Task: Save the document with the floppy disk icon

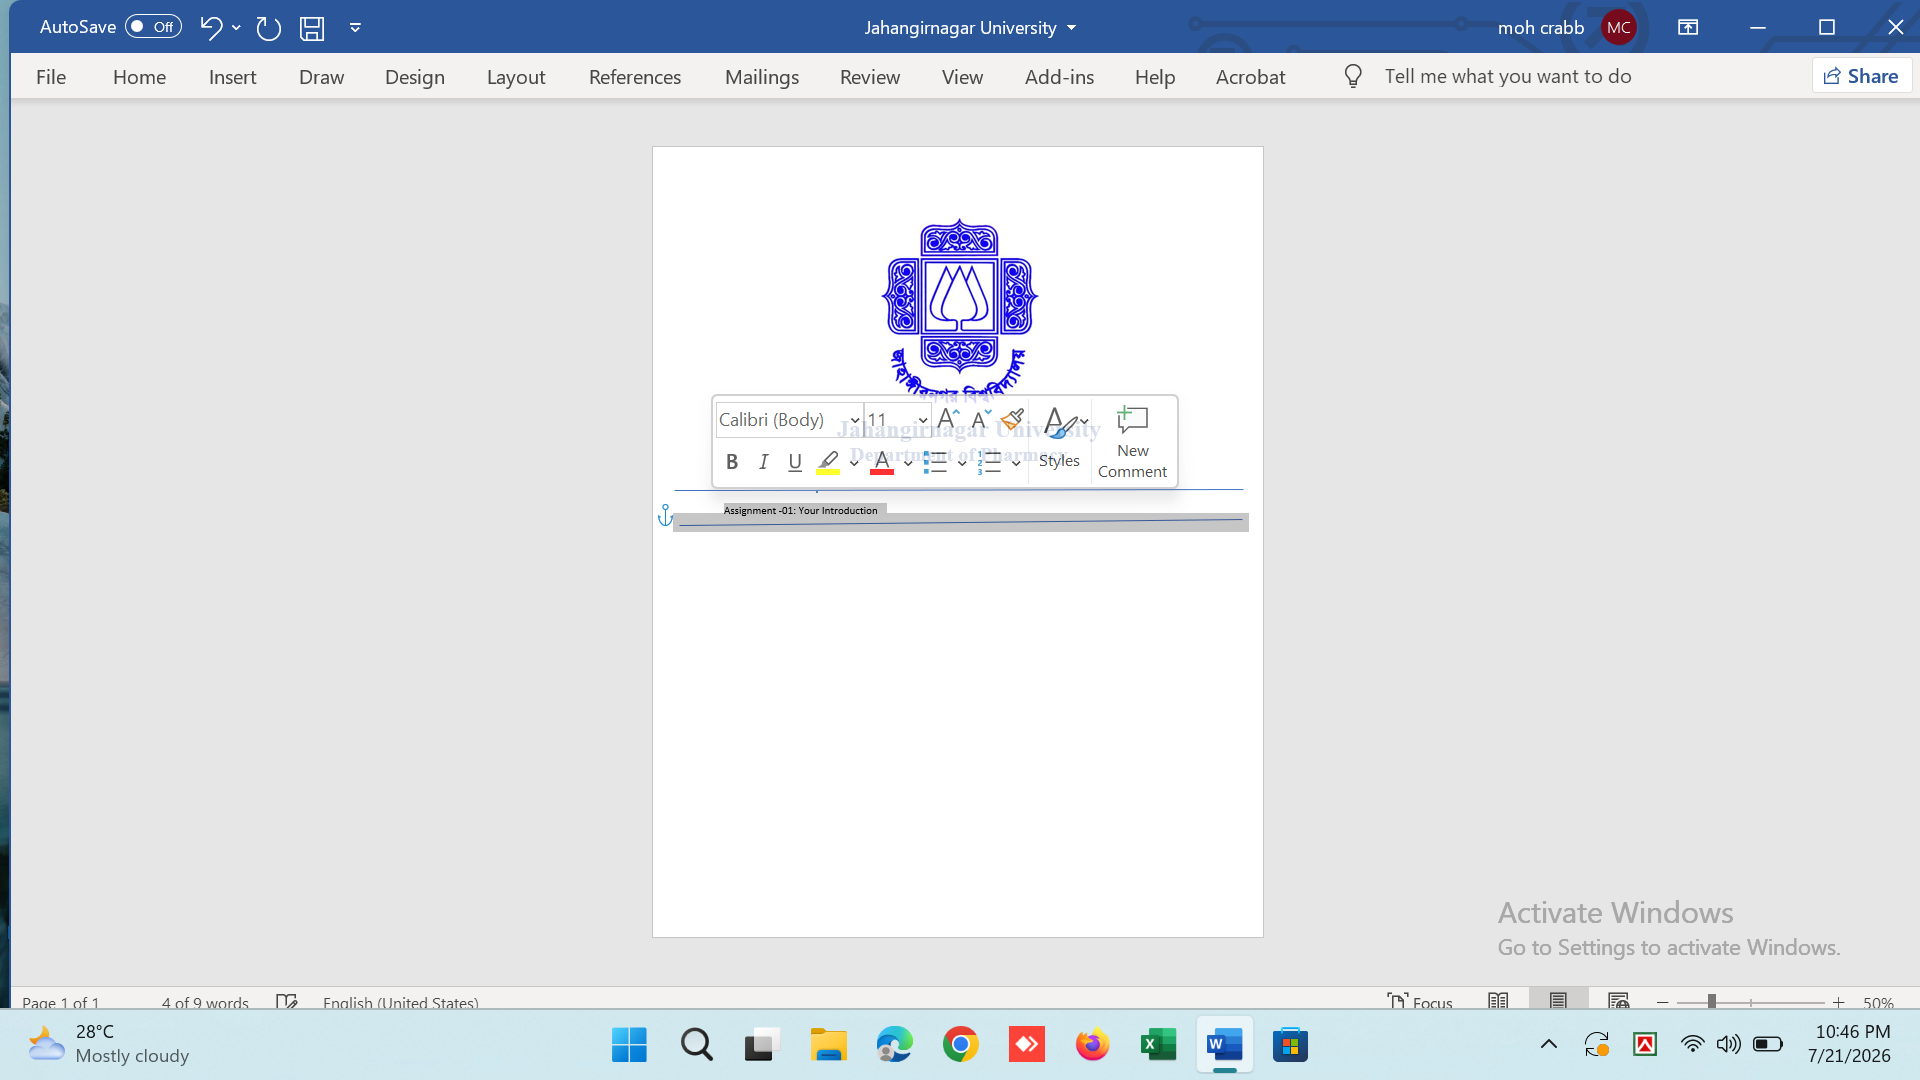Action: pyautogui.click(x=312, y=28)
